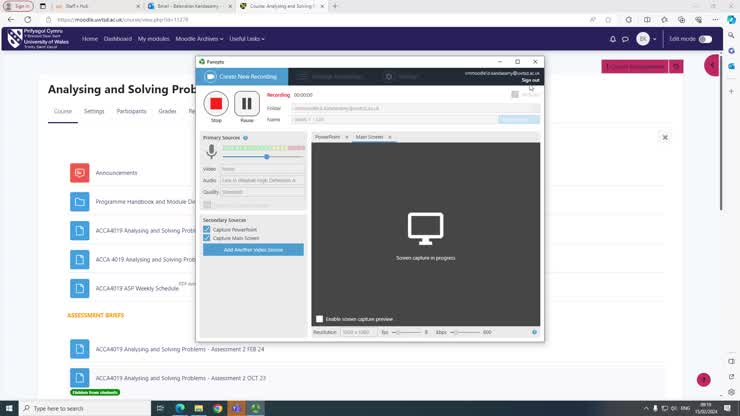Viewport: 740px width, 416px height.
Task: Click the help icon beside bitrate slider
Action: pos(534,332)
